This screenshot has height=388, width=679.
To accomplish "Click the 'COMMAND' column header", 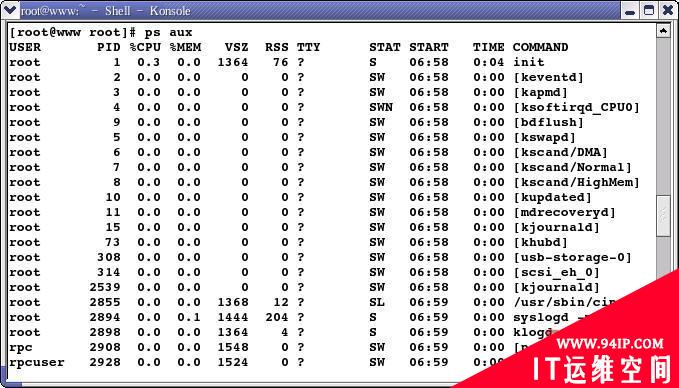I will coord(540,47).
